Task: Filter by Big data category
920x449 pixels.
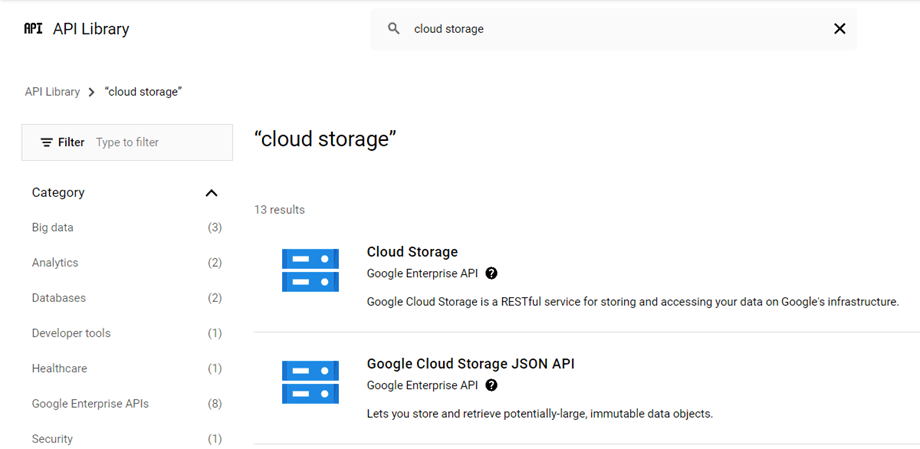Action: click(x=53, y=228)
